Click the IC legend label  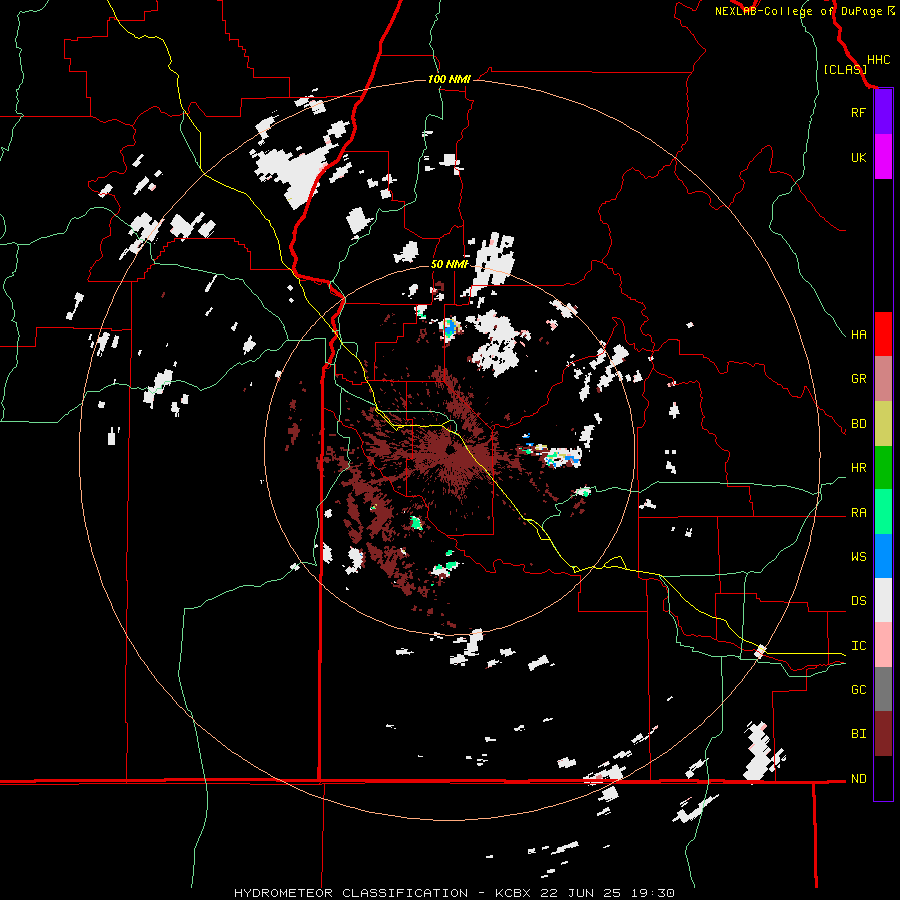[x=858, y=646]
